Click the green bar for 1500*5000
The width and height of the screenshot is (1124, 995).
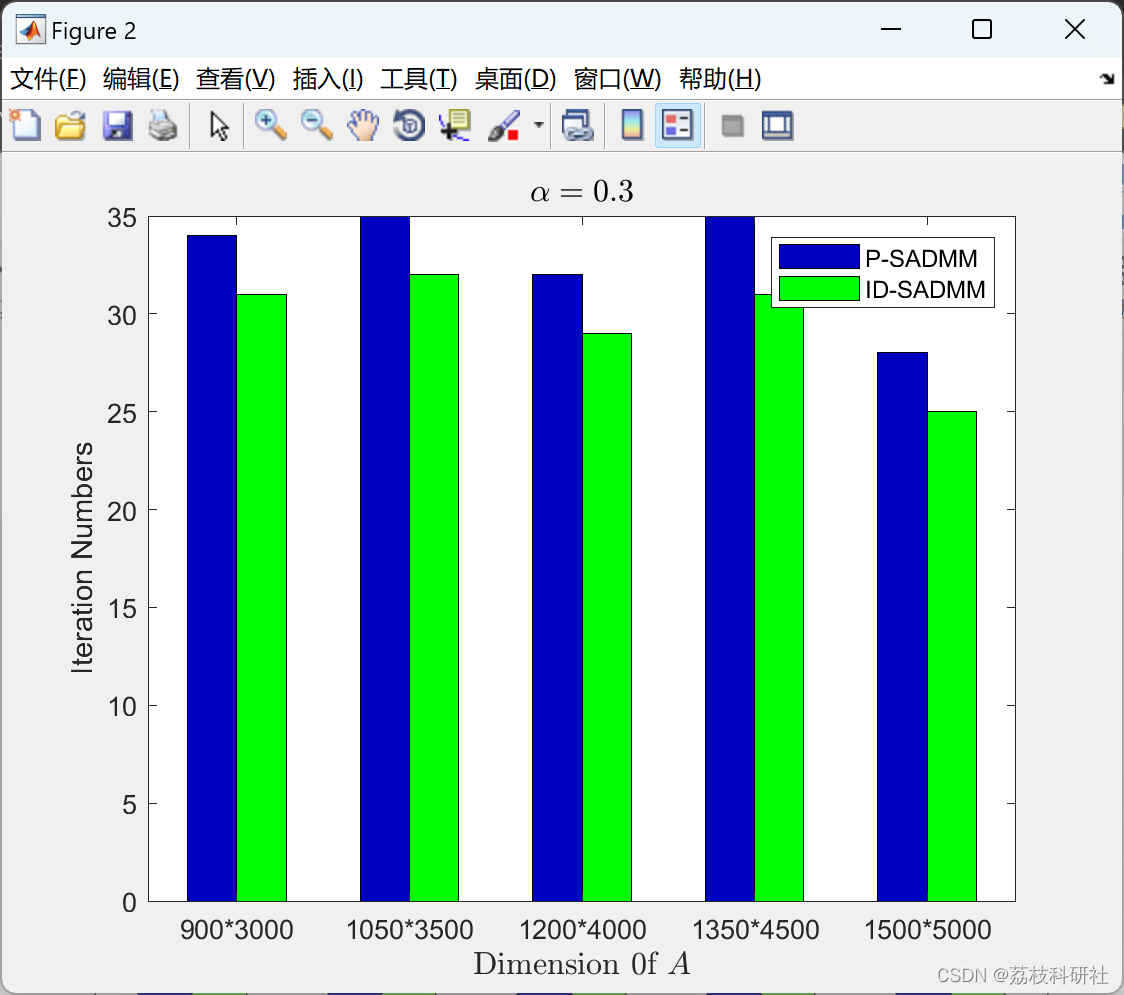point(952,657)
